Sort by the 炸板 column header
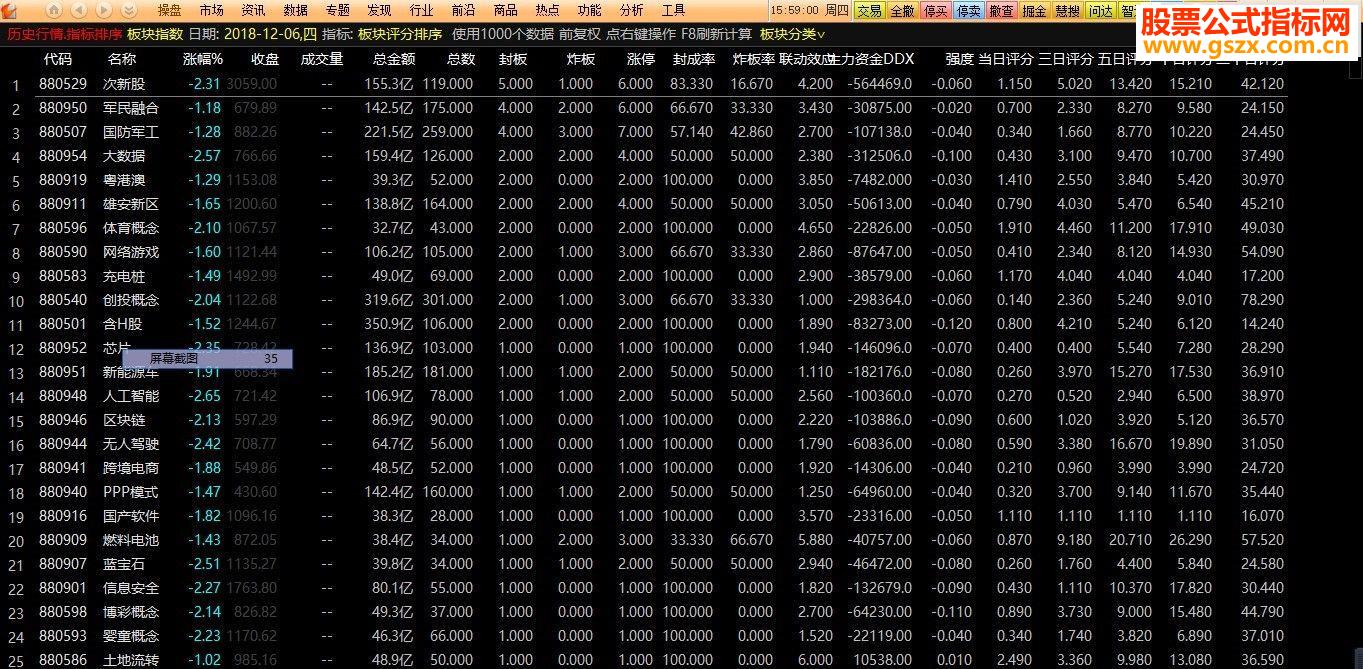The height and width of the screenshot is (669, 1363). [x=580, y=59]
